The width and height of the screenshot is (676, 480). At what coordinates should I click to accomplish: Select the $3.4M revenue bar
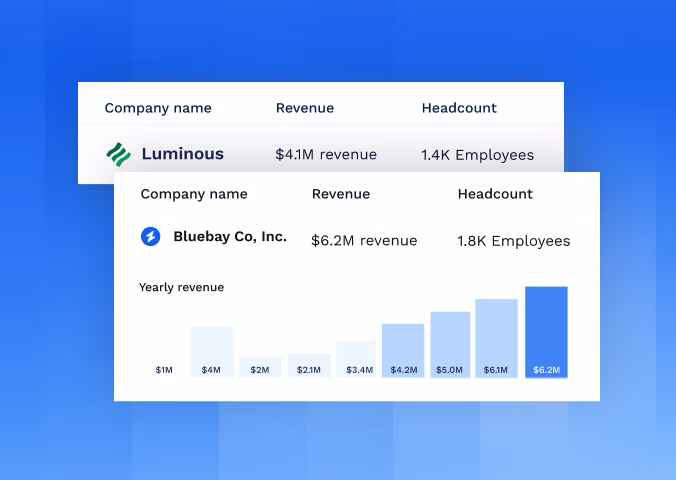pyautogui.click(x=356, y=360)
